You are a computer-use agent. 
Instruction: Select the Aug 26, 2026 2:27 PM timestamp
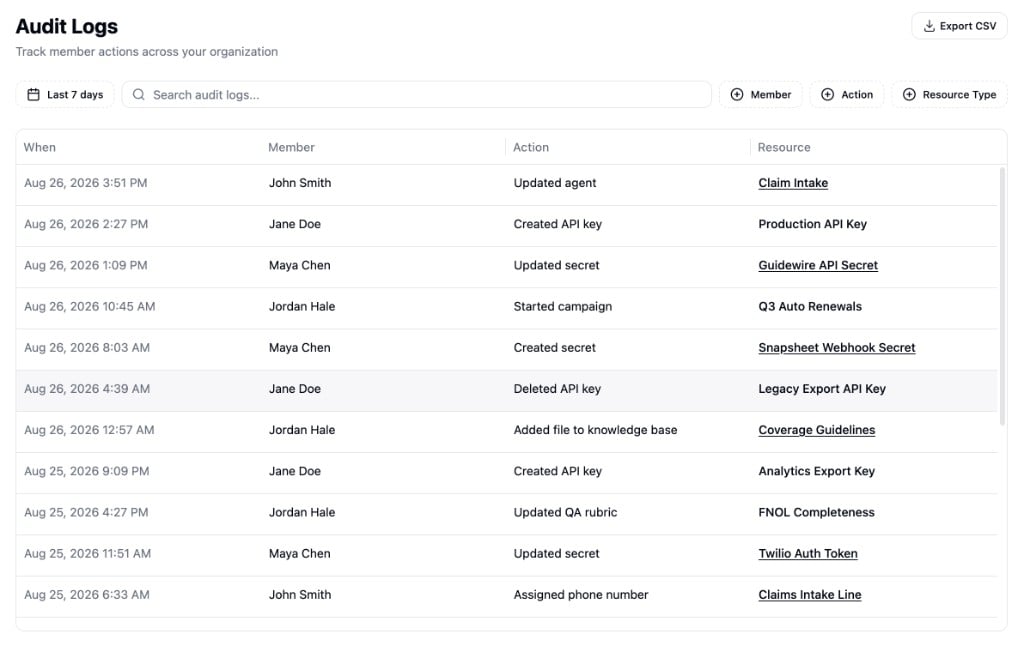pyautogui.click(x=86, y=225)
